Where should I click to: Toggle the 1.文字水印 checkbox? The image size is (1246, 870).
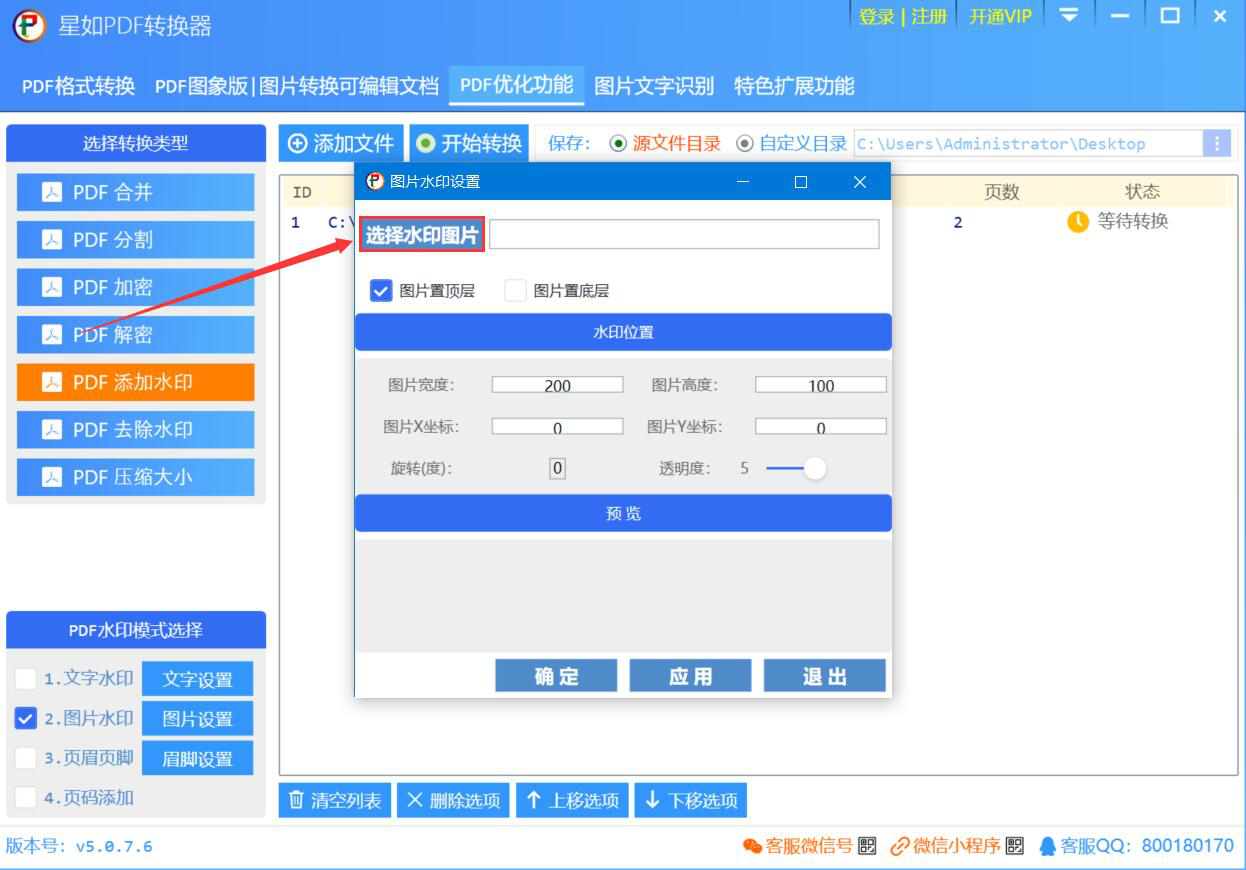click(26, 679)
